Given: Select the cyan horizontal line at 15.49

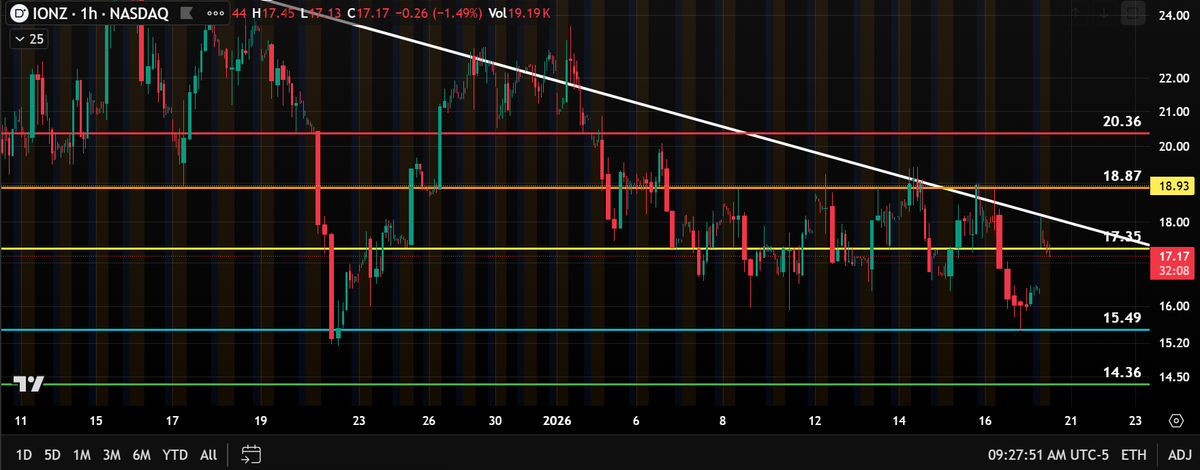Looking at the screenshot, I should point(575,329).
